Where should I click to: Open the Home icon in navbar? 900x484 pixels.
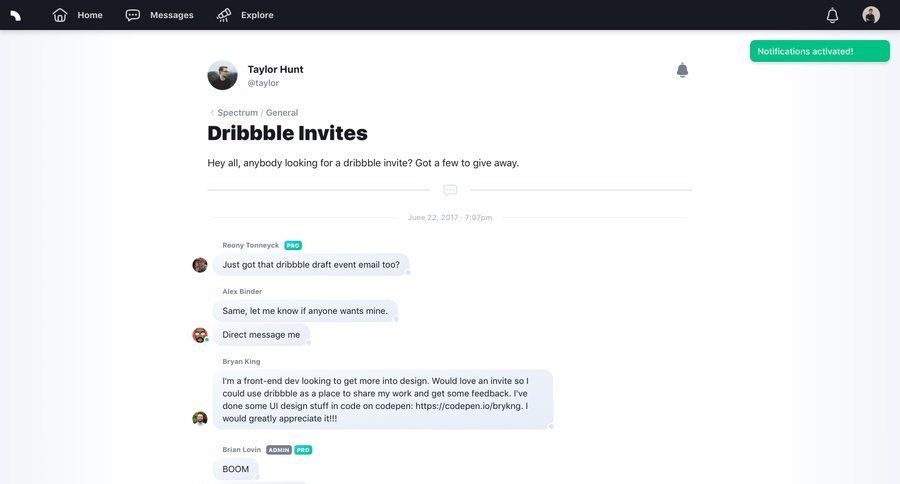(x=60, y=15)
